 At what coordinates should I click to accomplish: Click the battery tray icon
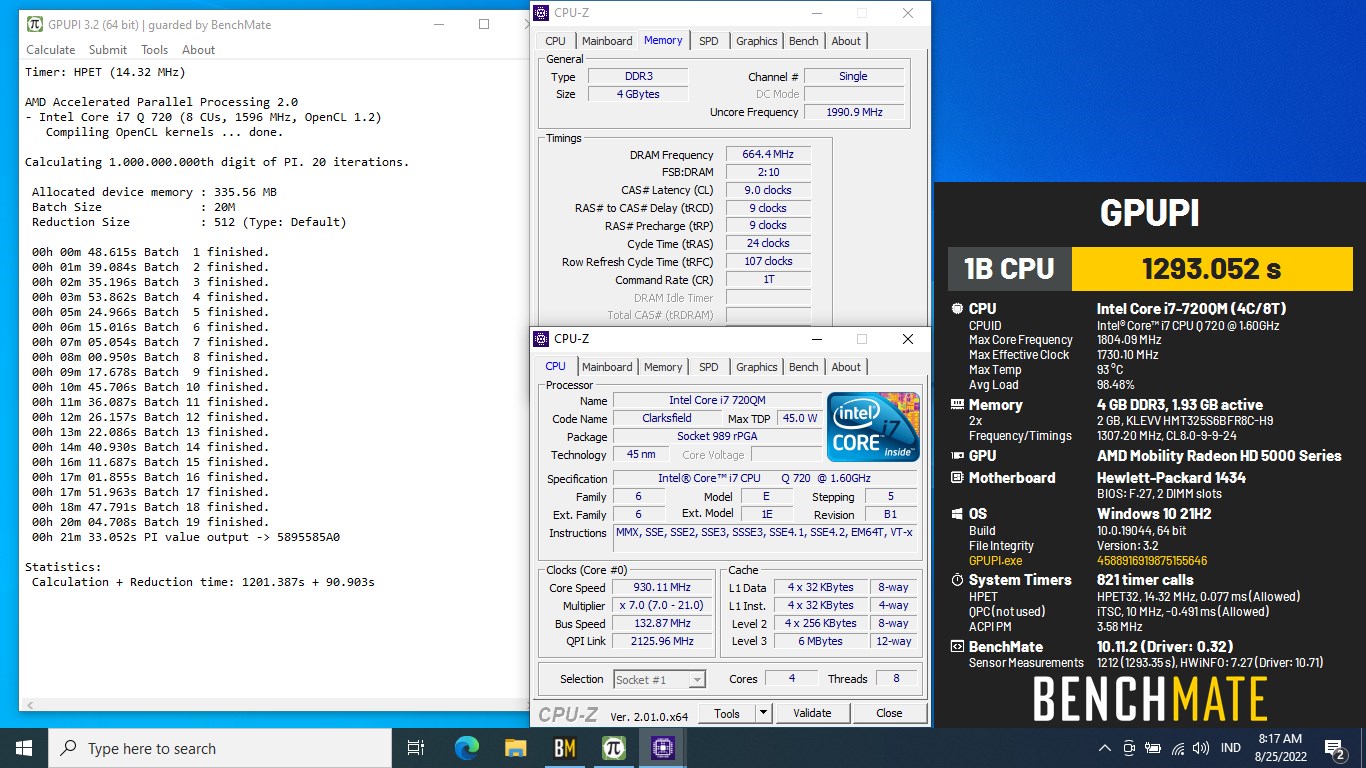click(x=1153, y=748)
